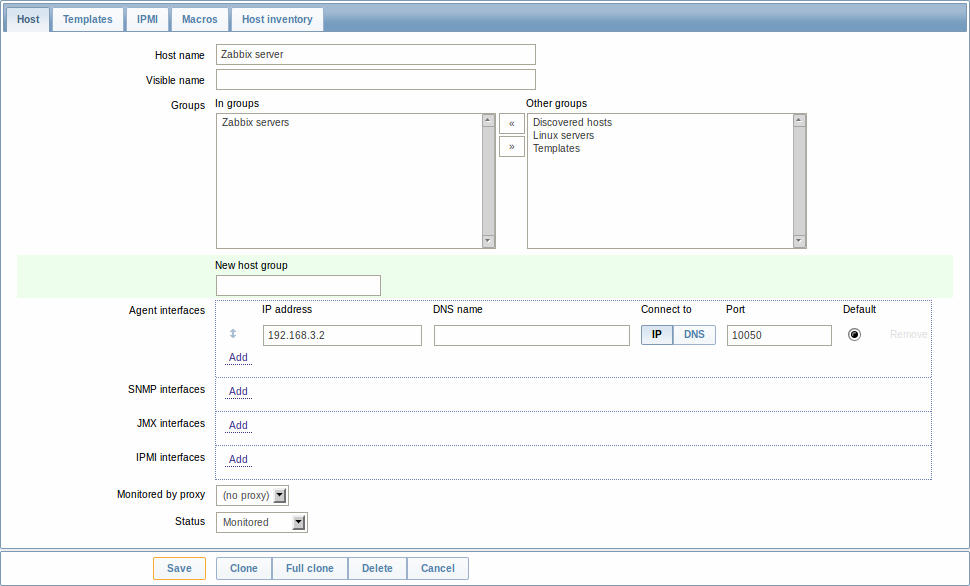Image resolution: width=970 pixels, height=586 pixels.
Task: Select Discovered hosts in Other groups
Action: pyautogui.click(x=572, y=123)
